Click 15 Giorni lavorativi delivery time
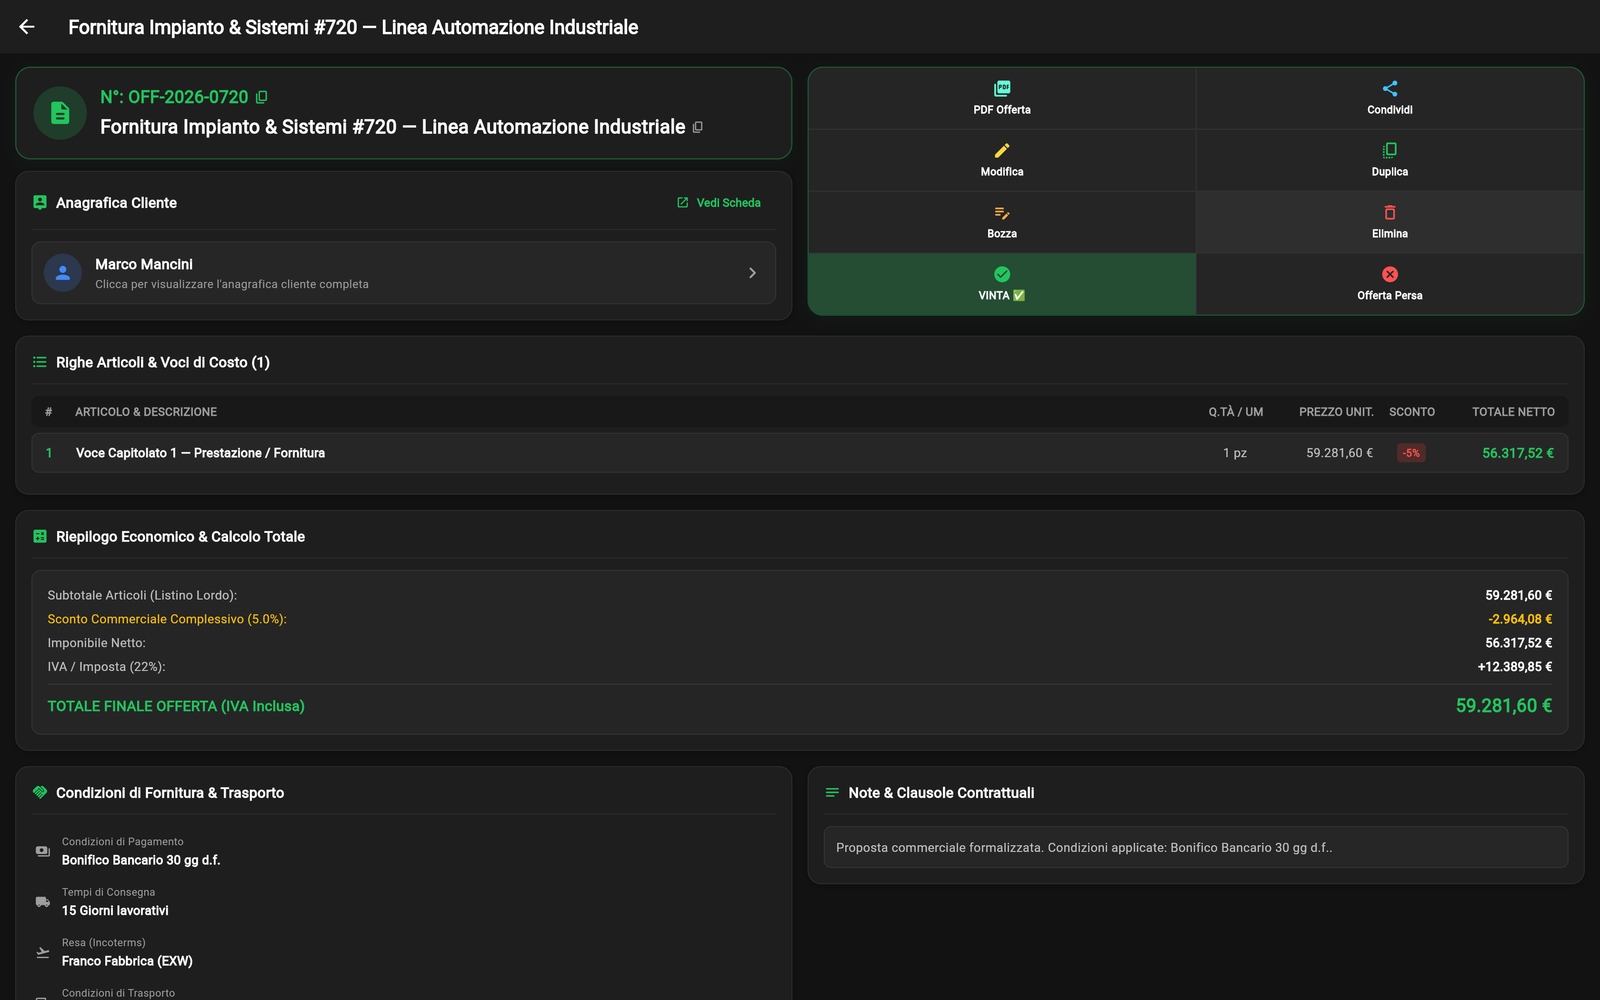The width and height of the screenshot is (1600, 1000). click(x=115, y=911)
